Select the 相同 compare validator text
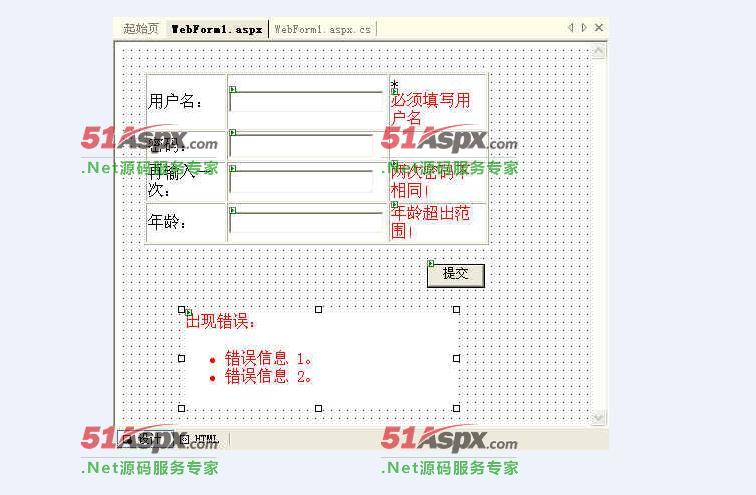Image resolution: width=756 pixels, height=495 pixels. [x=409, y=190]
